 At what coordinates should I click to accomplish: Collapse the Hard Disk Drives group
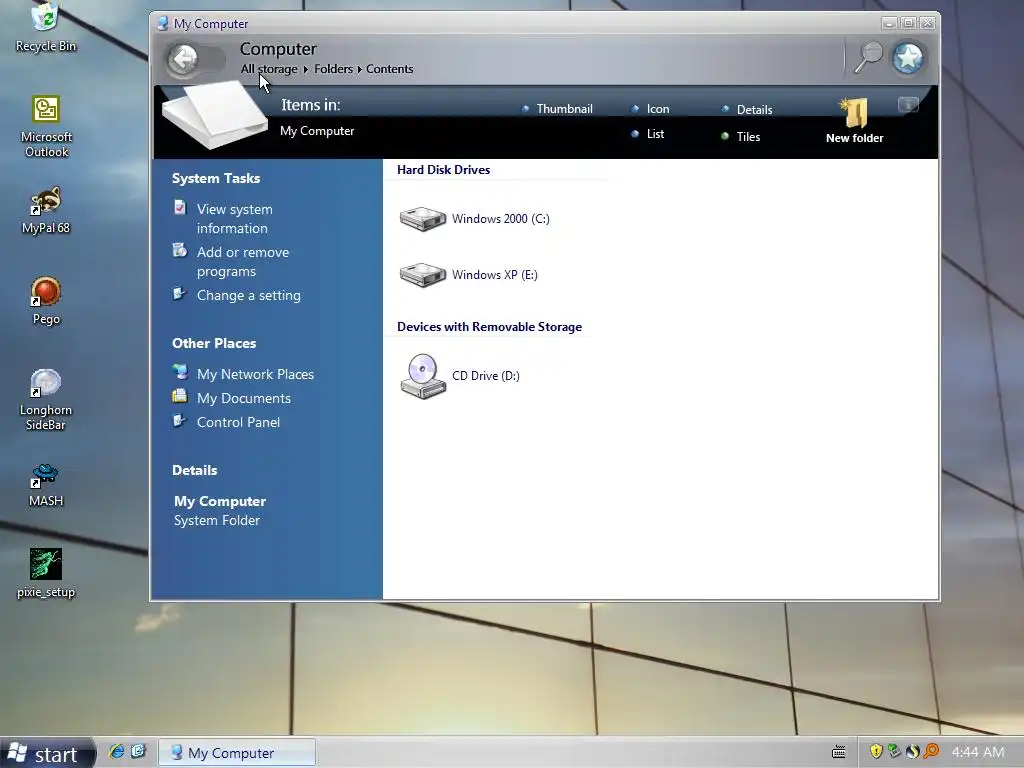coord(443,170)
